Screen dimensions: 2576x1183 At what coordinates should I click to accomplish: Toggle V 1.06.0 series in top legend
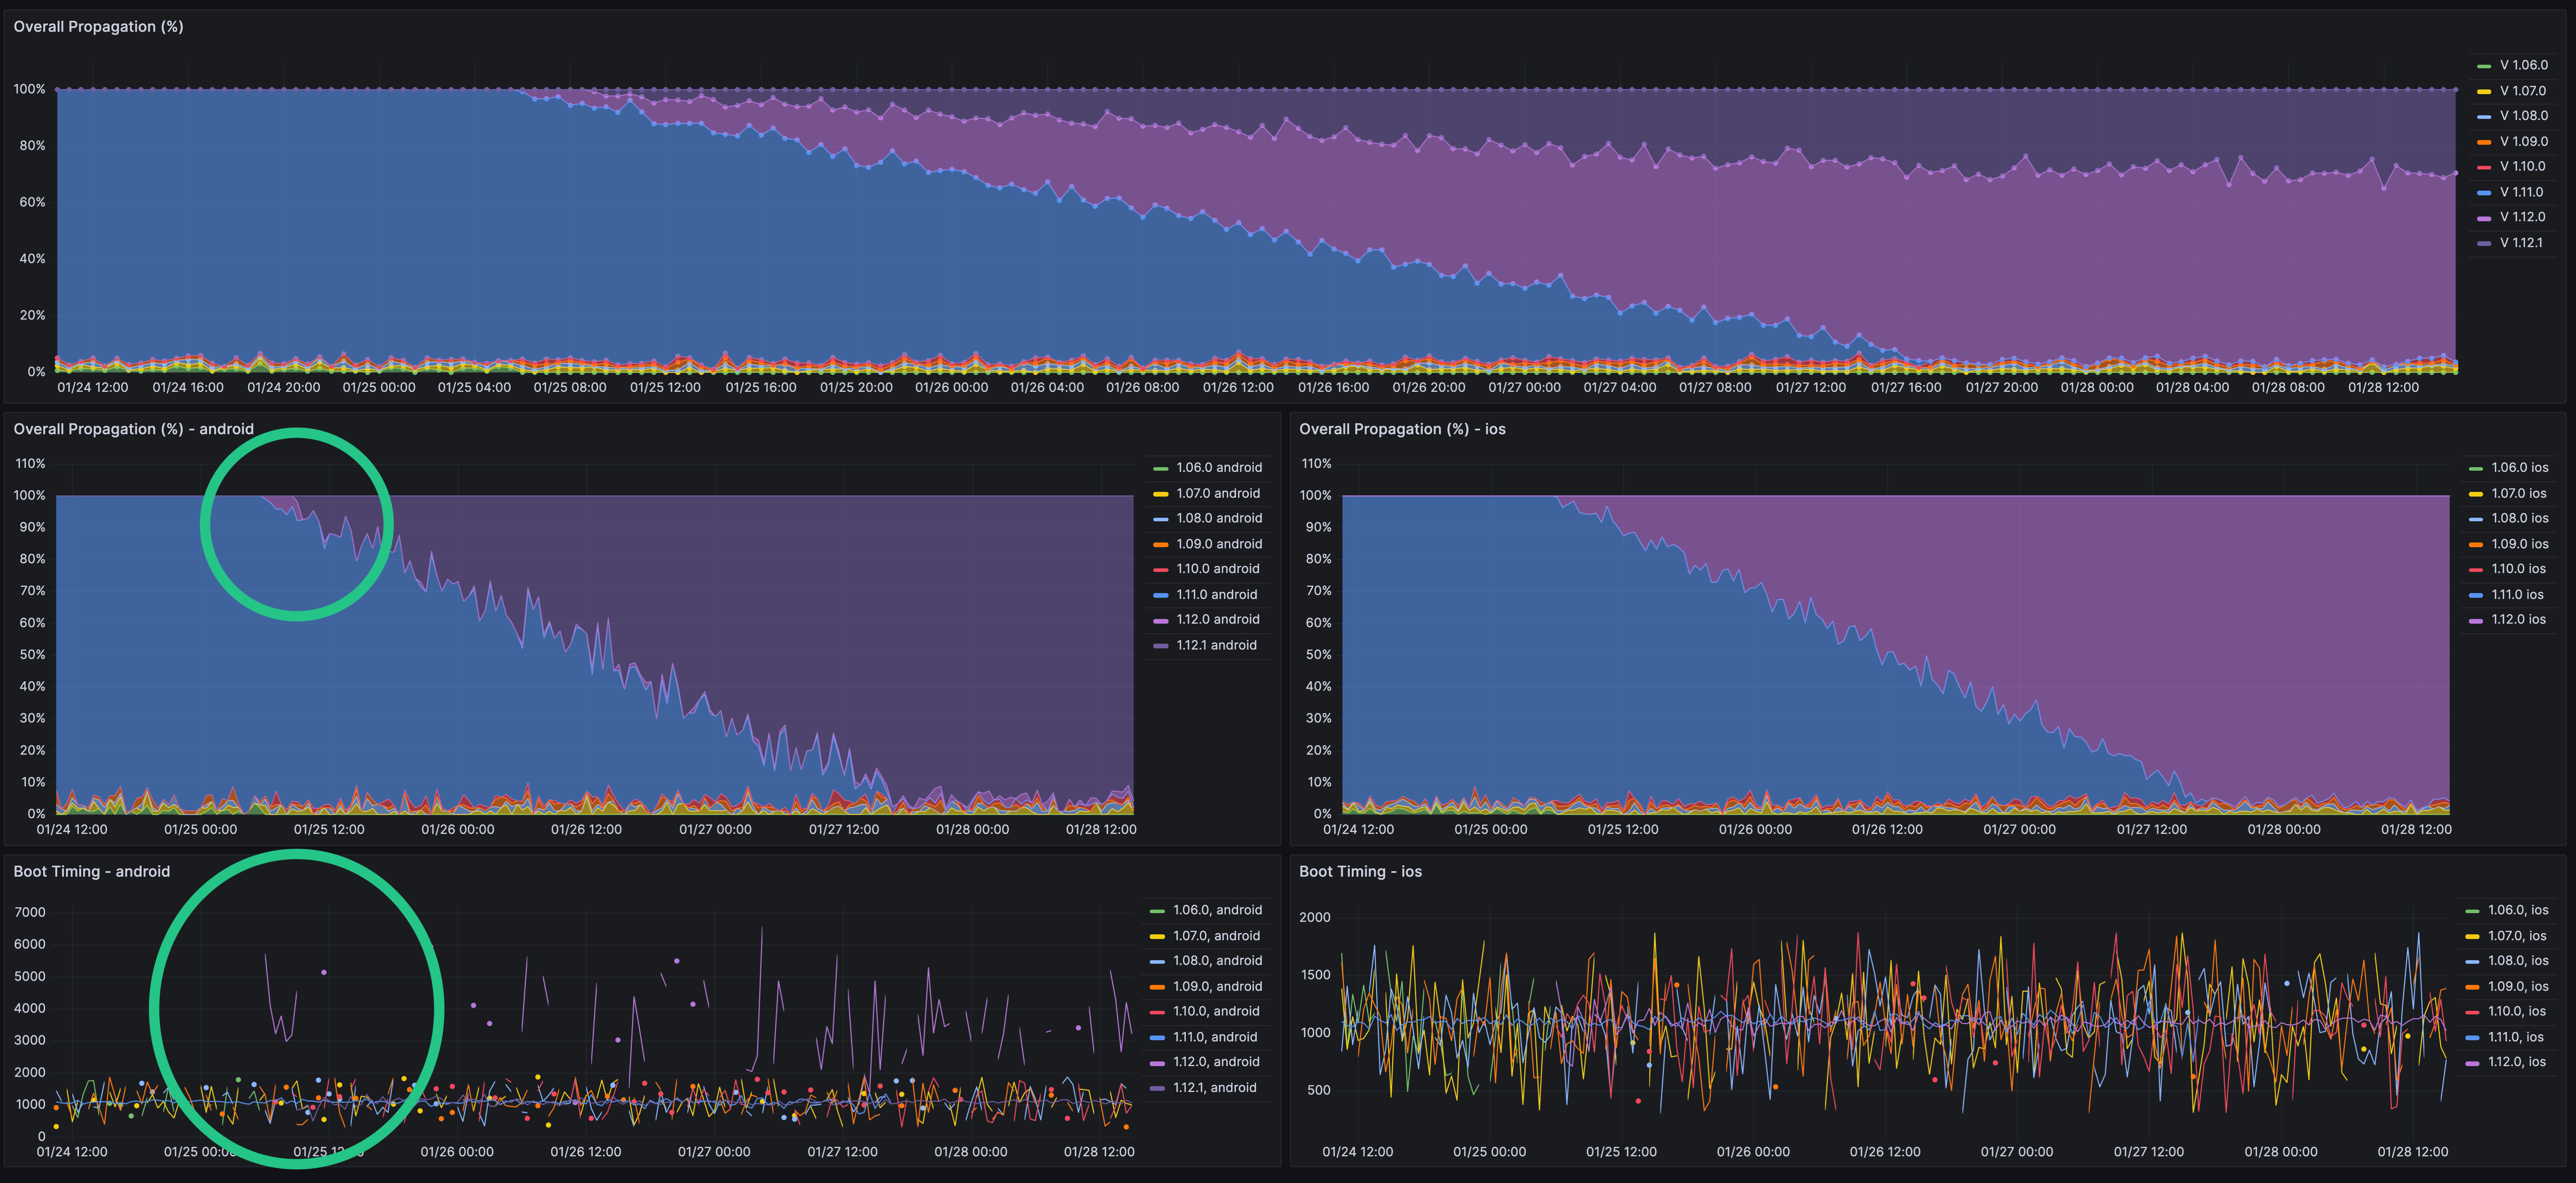[x=2523, y=65]
